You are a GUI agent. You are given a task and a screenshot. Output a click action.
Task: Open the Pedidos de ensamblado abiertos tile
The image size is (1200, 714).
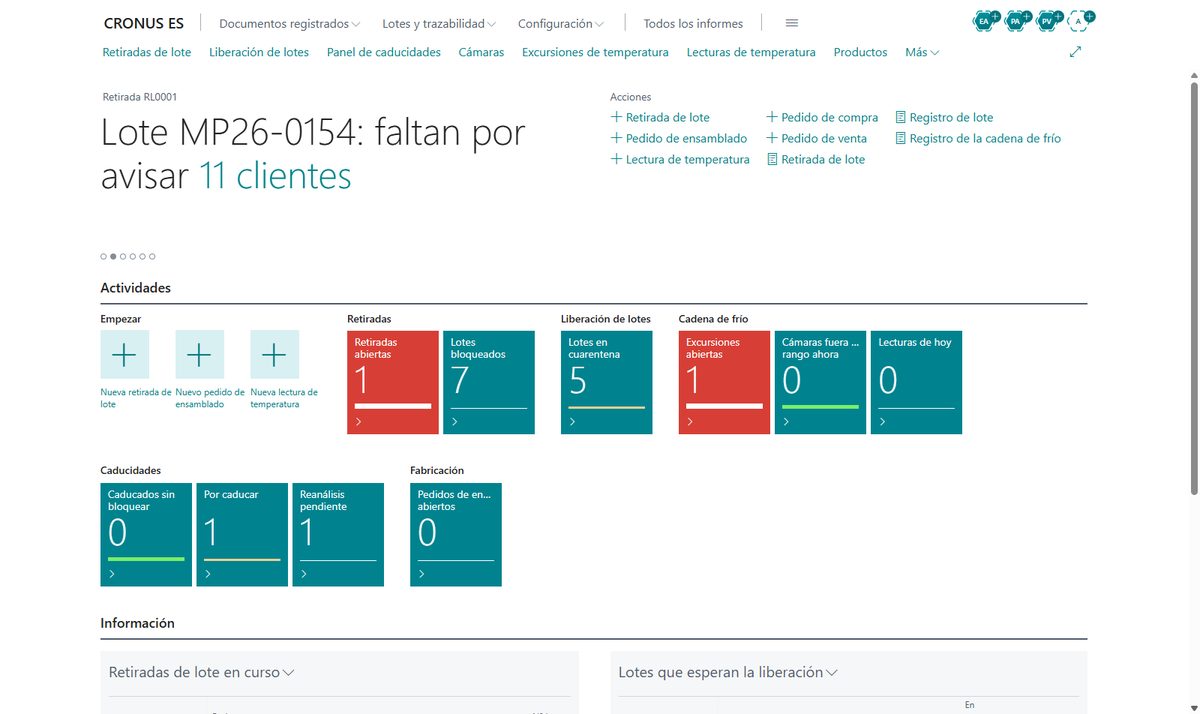click(x=456, y=534)
